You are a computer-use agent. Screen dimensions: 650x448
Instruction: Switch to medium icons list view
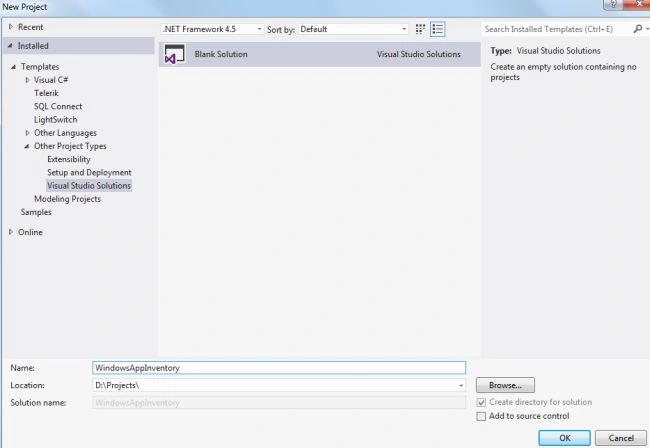coord(437,29)
